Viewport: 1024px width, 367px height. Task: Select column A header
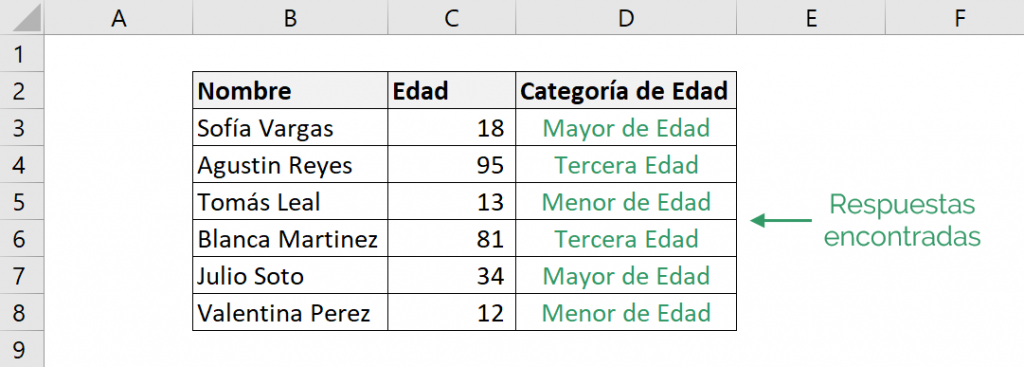click(x=118, y=18)
